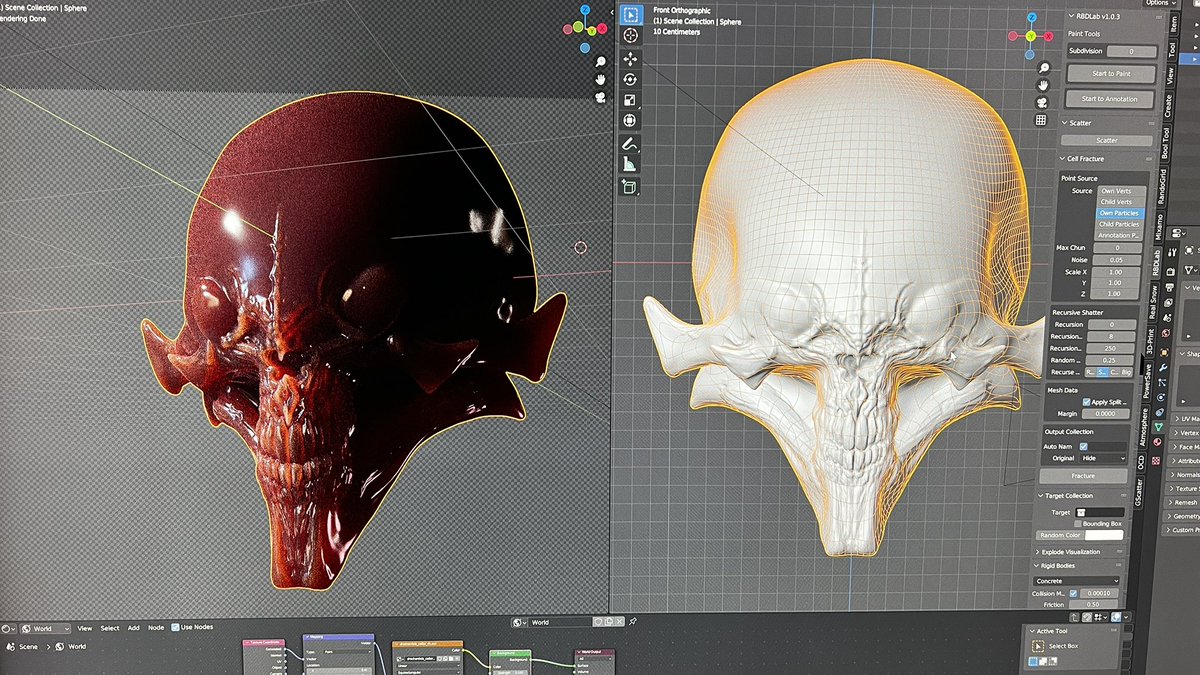Open green Object Data tab in Properties editor
Image resolution: width=1200 pixels, height=675 pixels.
coord(1158,426)
